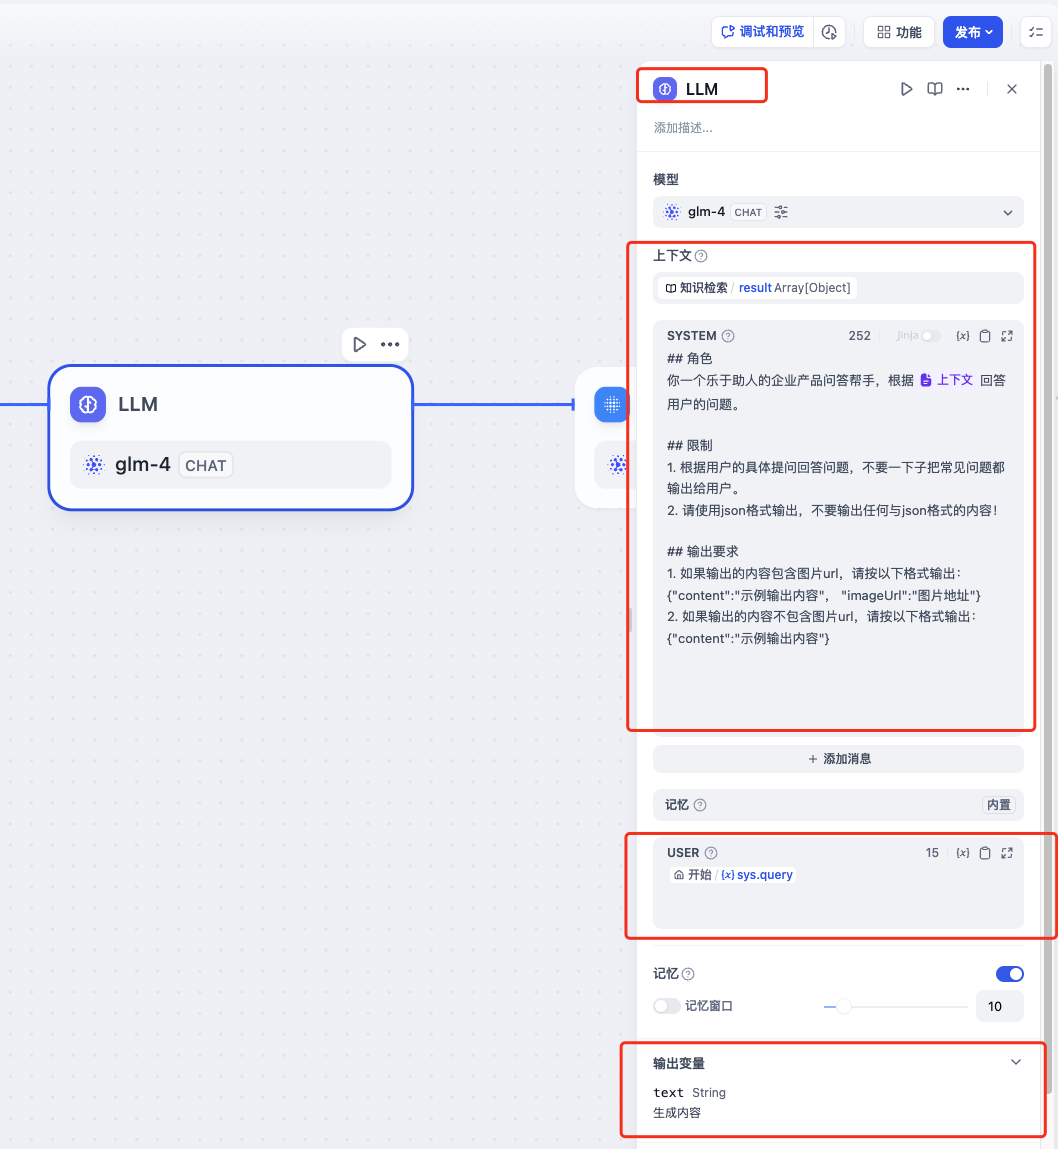The image size is (1058, 1149).
Task: Enable the 记忆窗口 memory window toggle
Action: [667, 1006]
